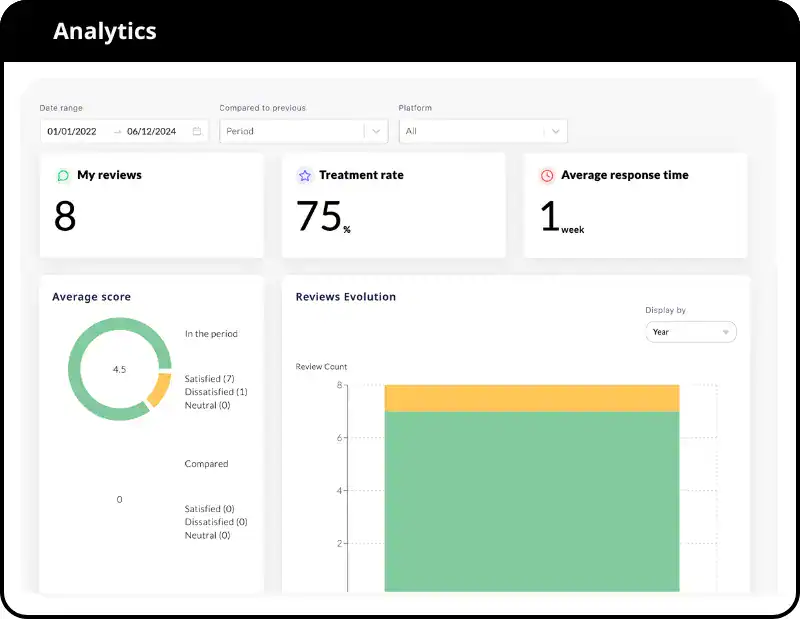Select the Satisfied (7) legend entry

pos(209,379)
